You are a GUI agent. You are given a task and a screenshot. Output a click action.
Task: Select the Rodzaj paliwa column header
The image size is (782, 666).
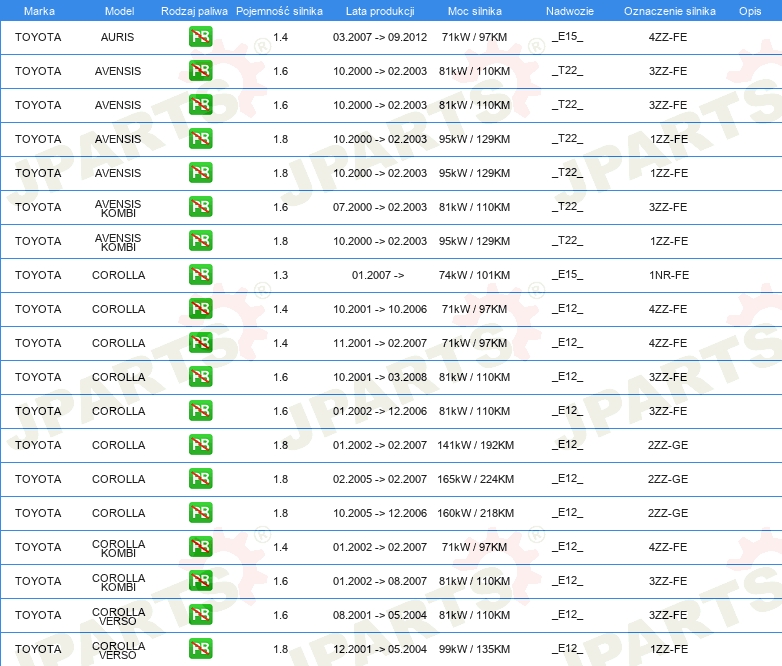click(194, 11)
